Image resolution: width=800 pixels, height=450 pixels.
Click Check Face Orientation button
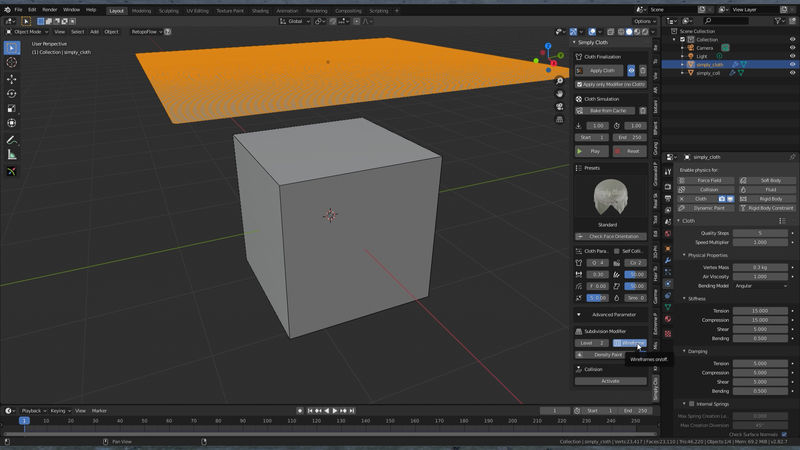(611, 236)
